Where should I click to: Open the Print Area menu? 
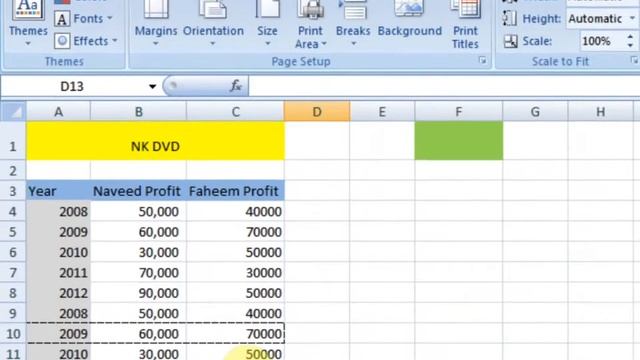(310, 25)
